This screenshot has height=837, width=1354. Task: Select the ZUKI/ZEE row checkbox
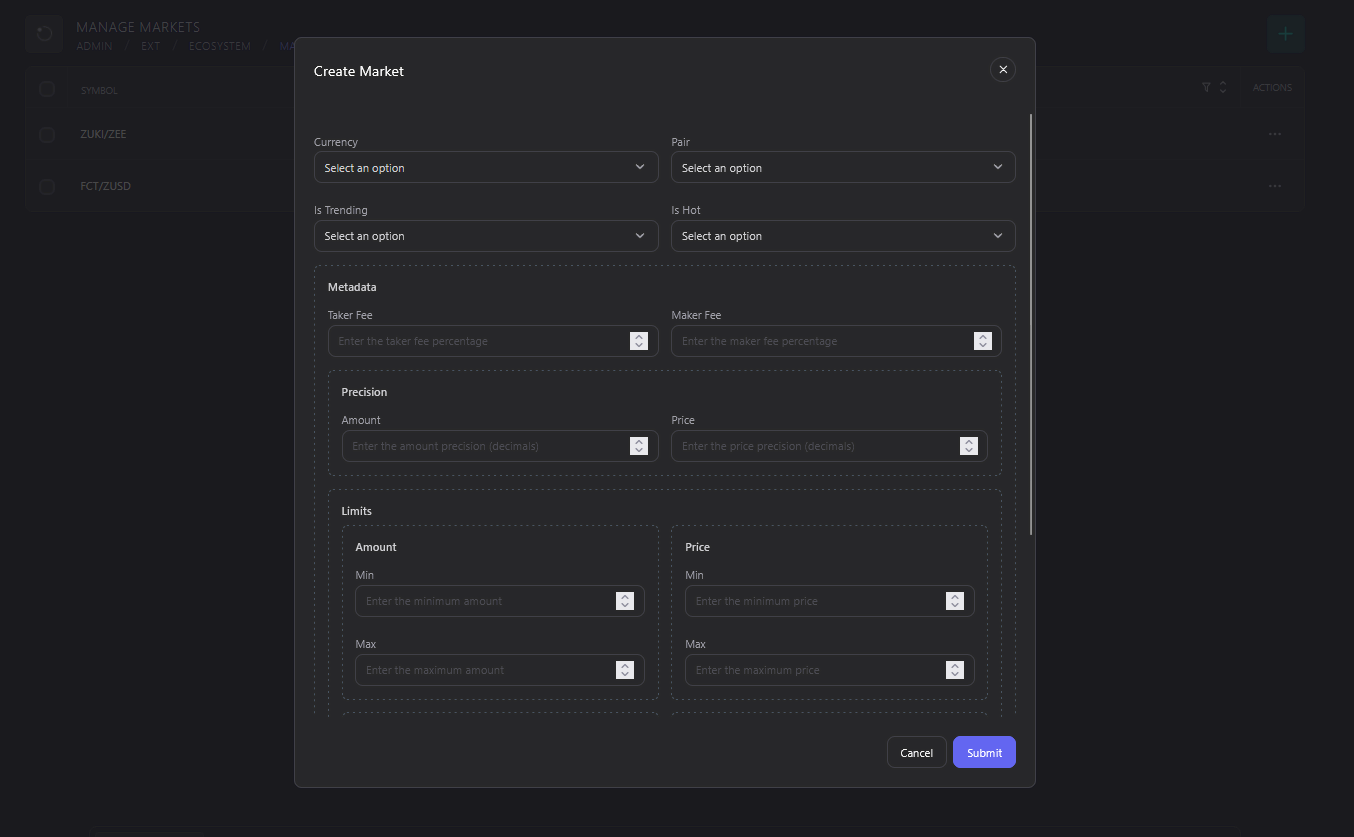coord(46,134)
